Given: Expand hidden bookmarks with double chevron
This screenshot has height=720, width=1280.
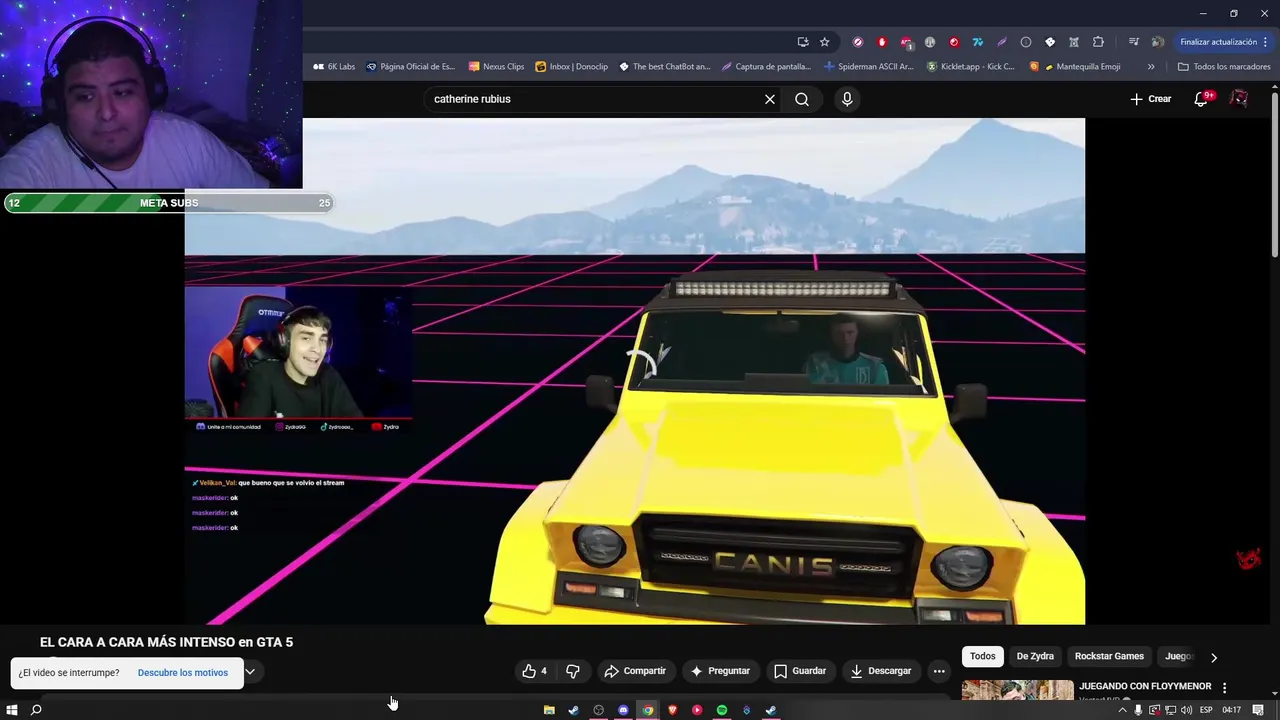Looking at the screenshot, I should coord(1151,67).
